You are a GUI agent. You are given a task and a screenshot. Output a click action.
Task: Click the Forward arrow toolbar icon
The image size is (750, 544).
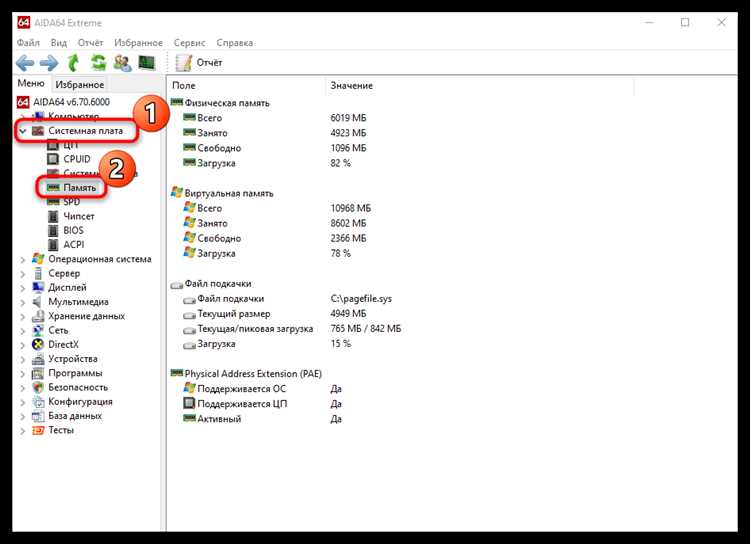[49, 63]
